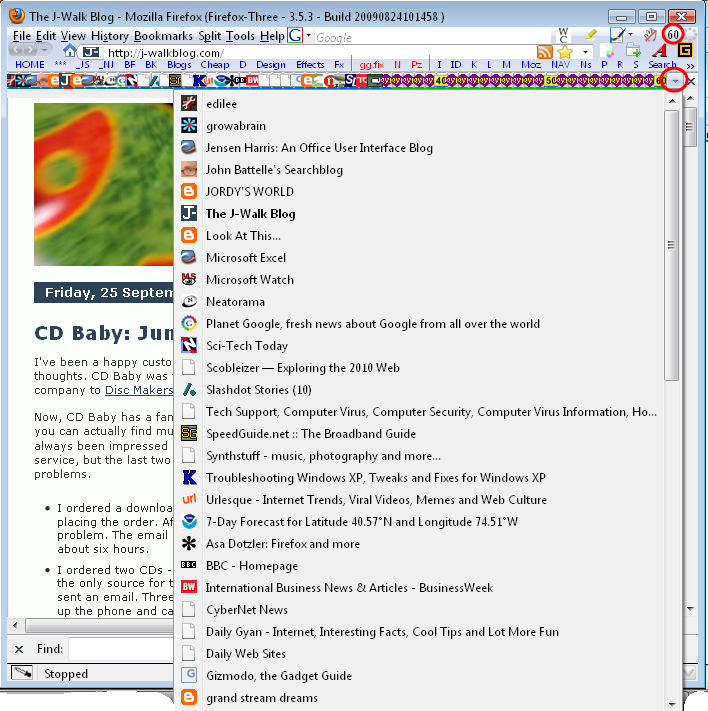Bookmark this page with the star icon
Image resolution: width=708 pixels, height=711 pixels.
click(x=565, y=51)
